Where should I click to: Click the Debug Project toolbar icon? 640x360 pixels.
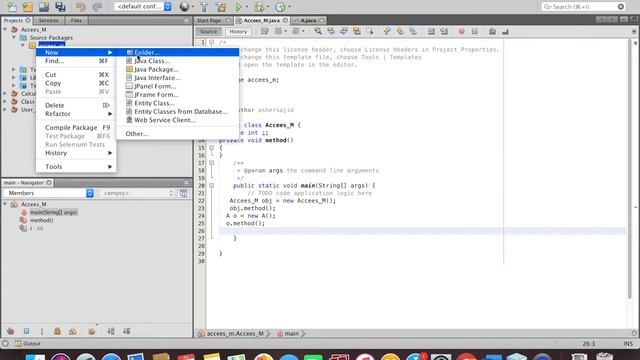click(x=259, y=7)
